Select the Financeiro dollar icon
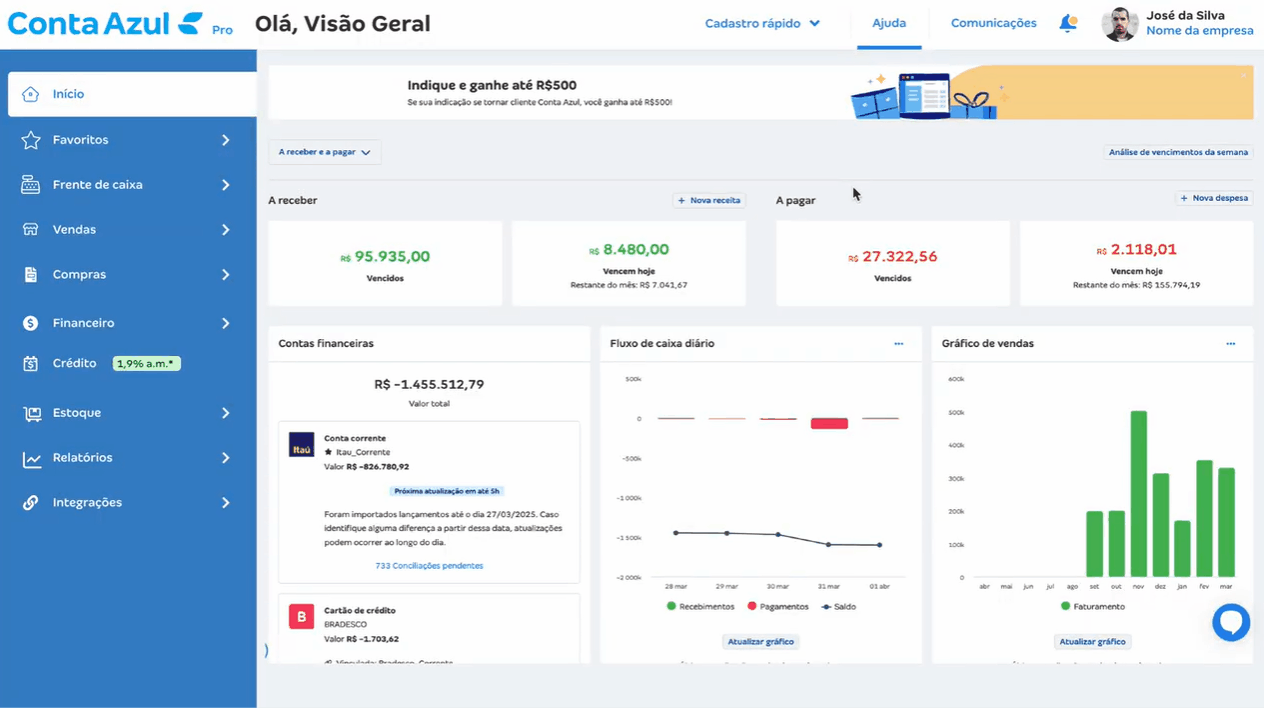Viewport: 1264px width, 708px height. (x=27, y=322)
